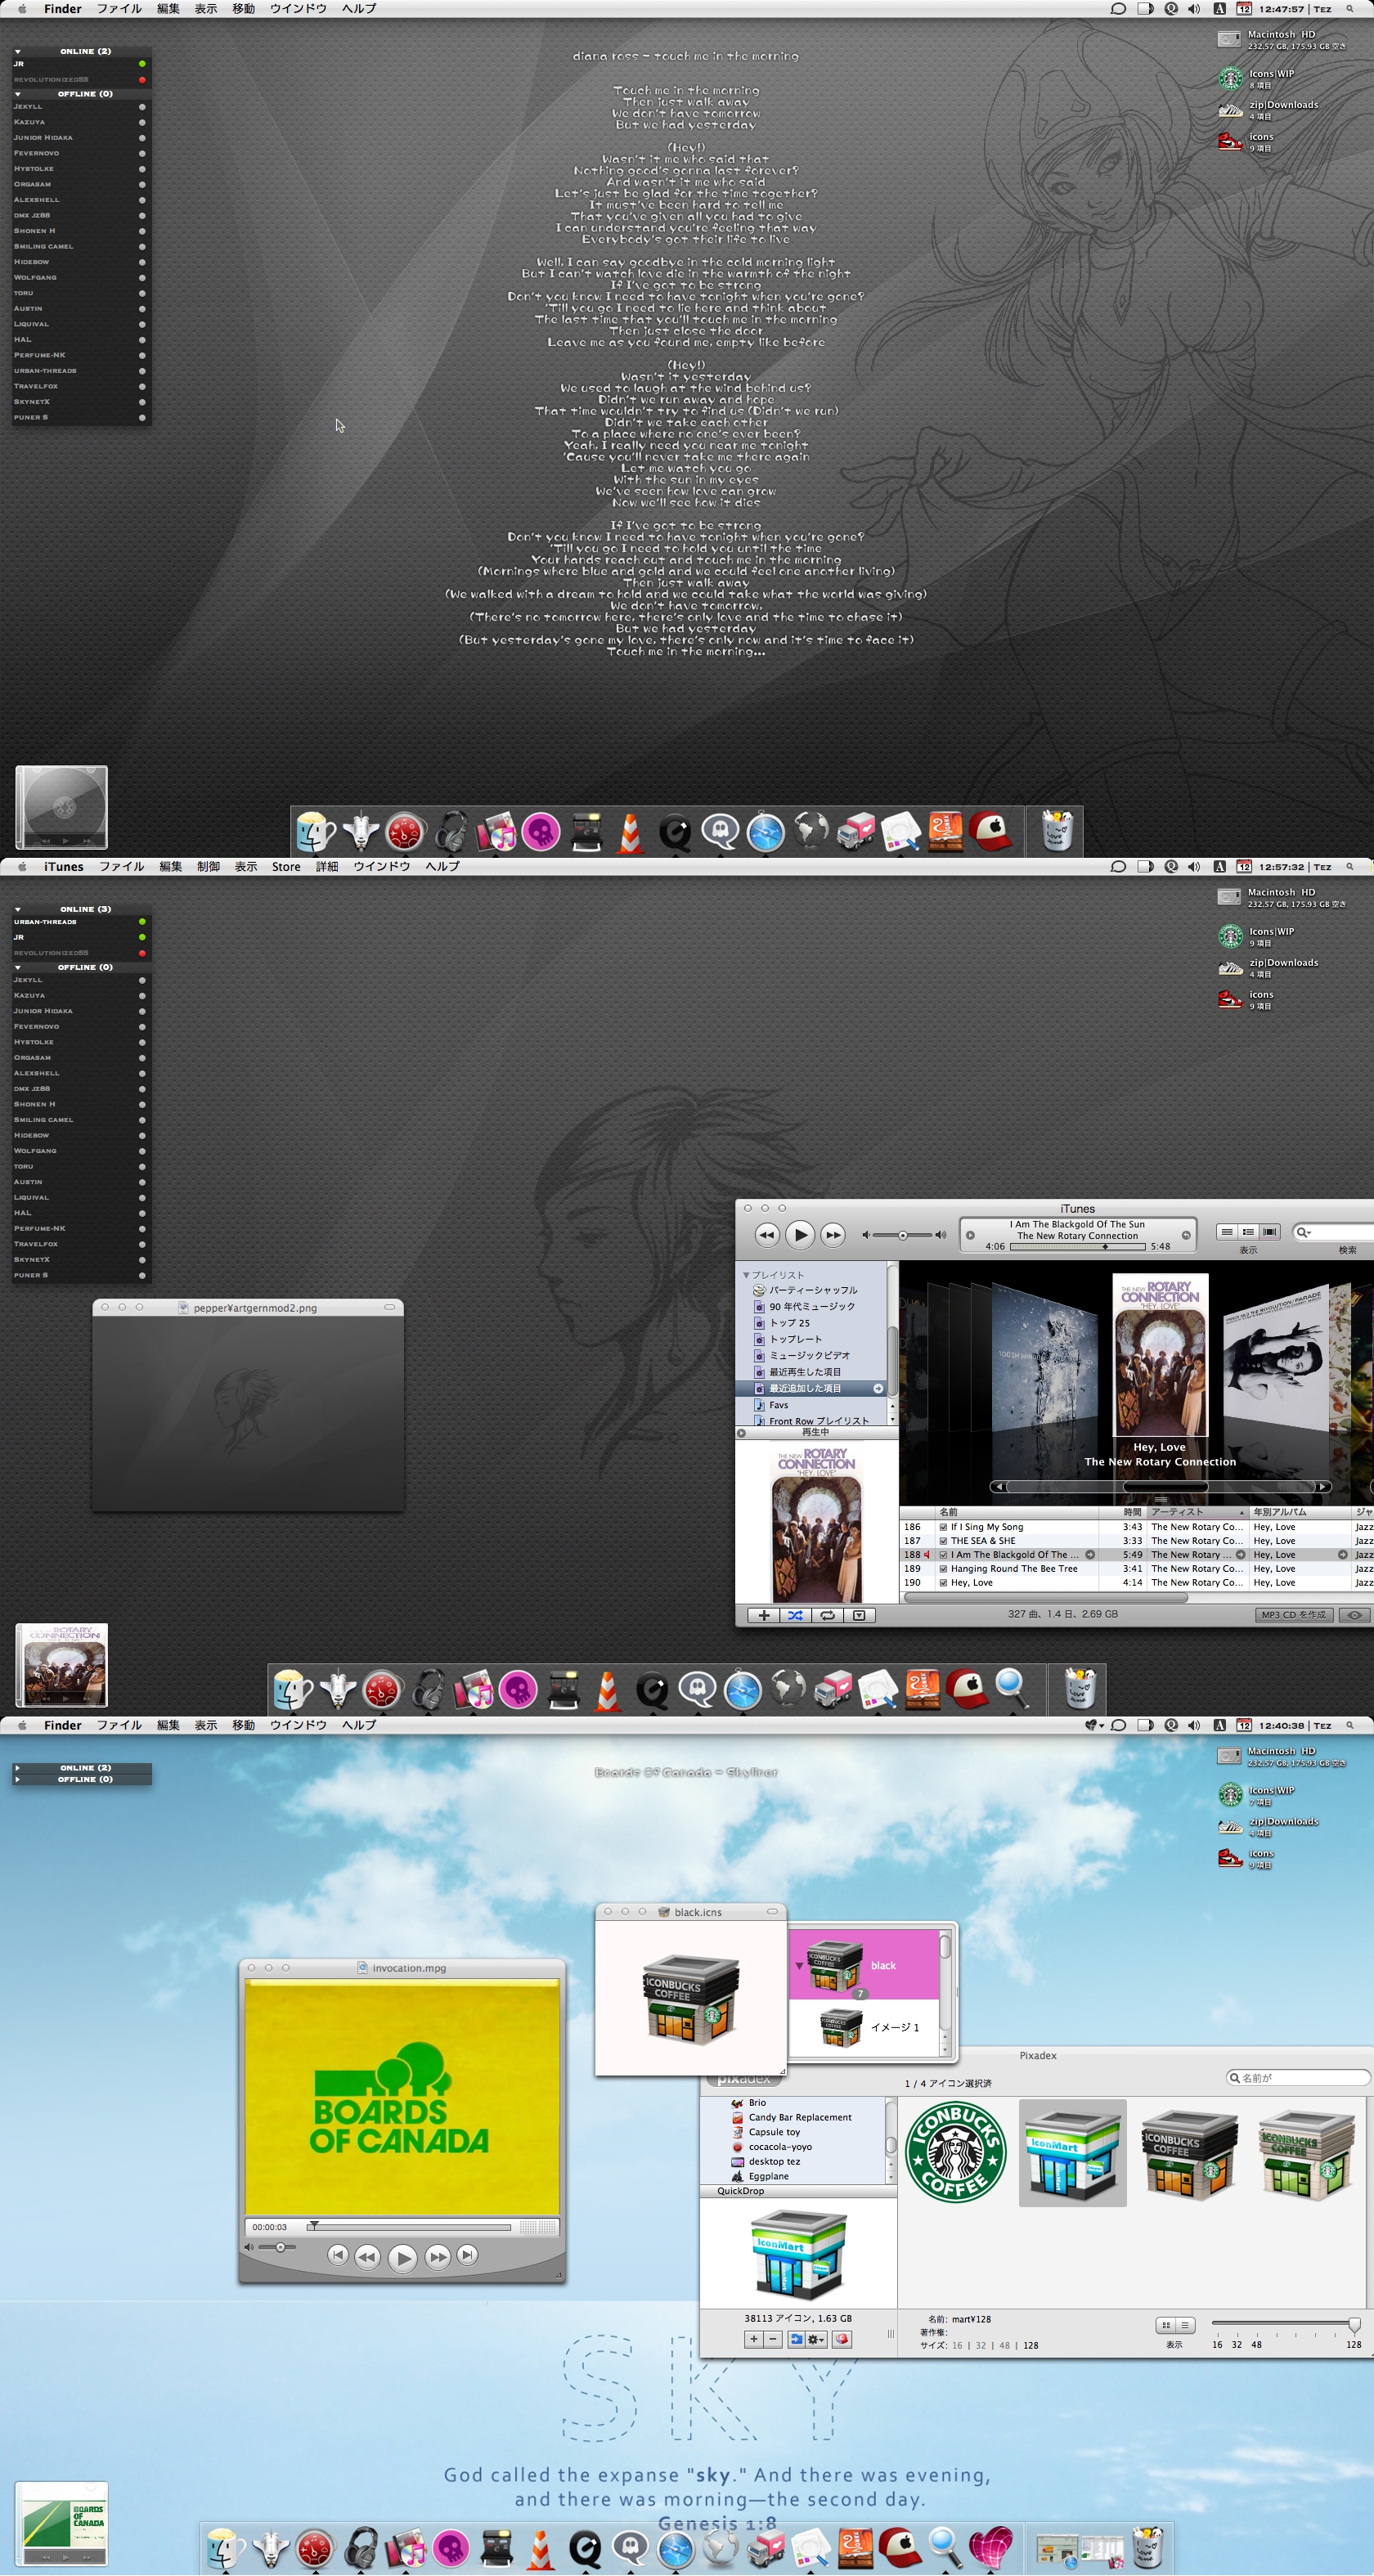
Task: Click 再生中 artwork header in iTunes
Action: 815,1432
